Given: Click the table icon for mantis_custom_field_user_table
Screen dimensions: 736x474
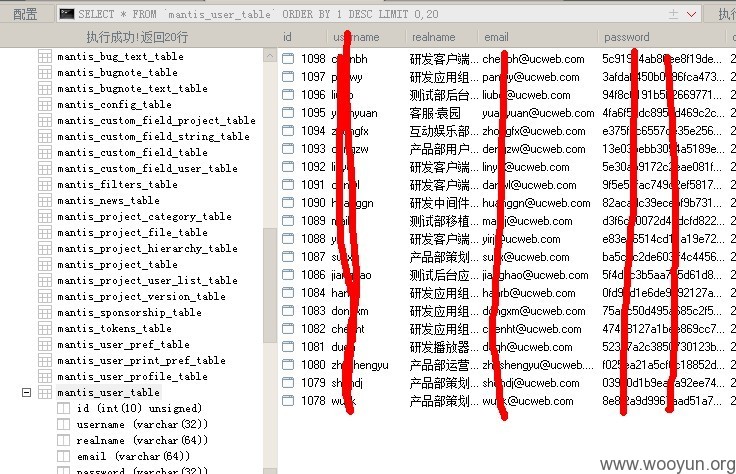Looking at the screenshot, I should pos(45,168).
